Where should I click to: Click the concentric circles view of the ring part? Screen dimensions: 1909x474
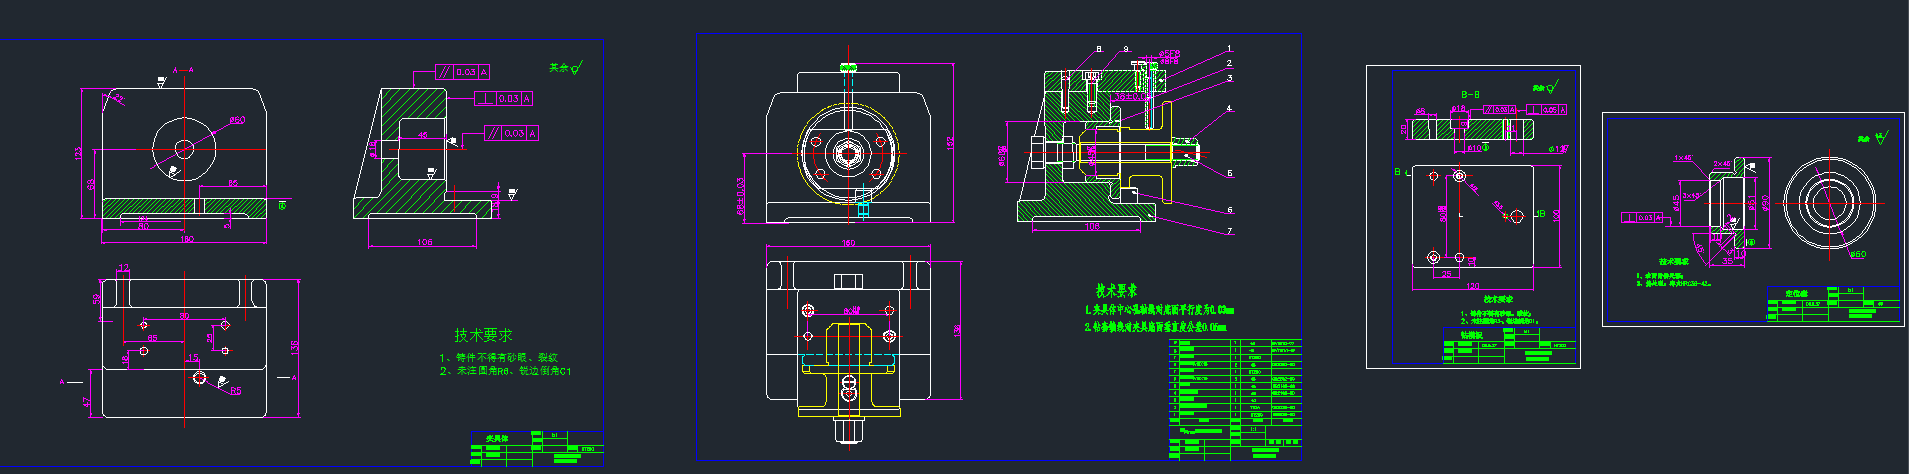[1827, 203]
